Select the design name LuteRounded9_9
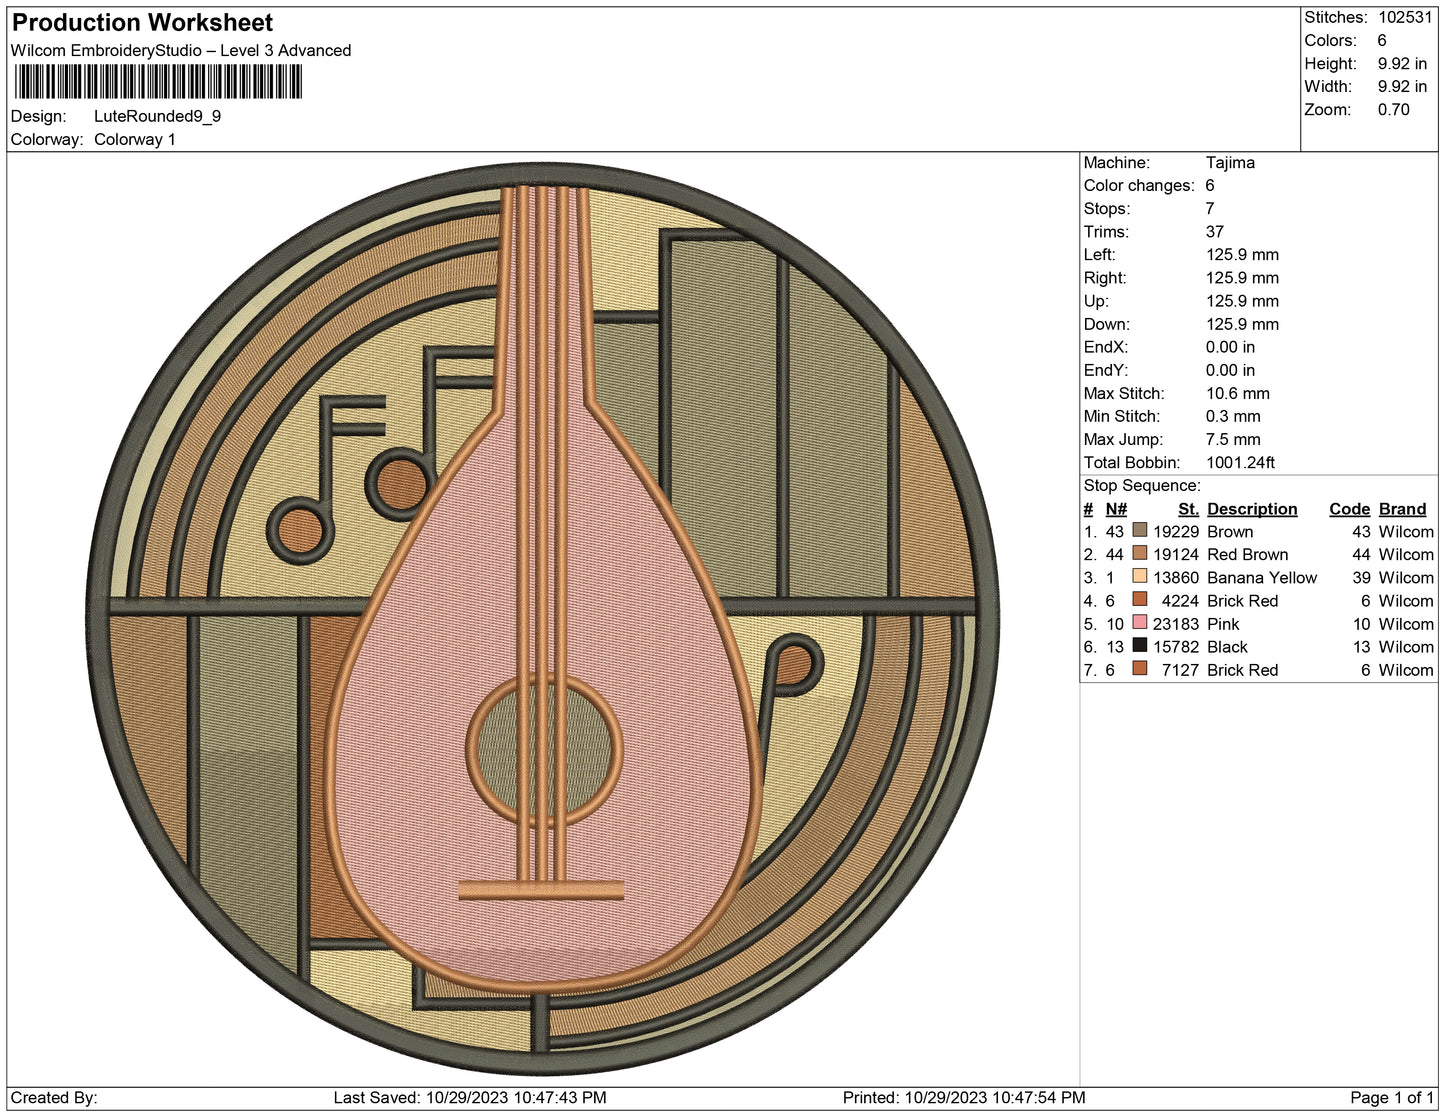Viewport: 1445px width, 1112px height. point(155,117)
